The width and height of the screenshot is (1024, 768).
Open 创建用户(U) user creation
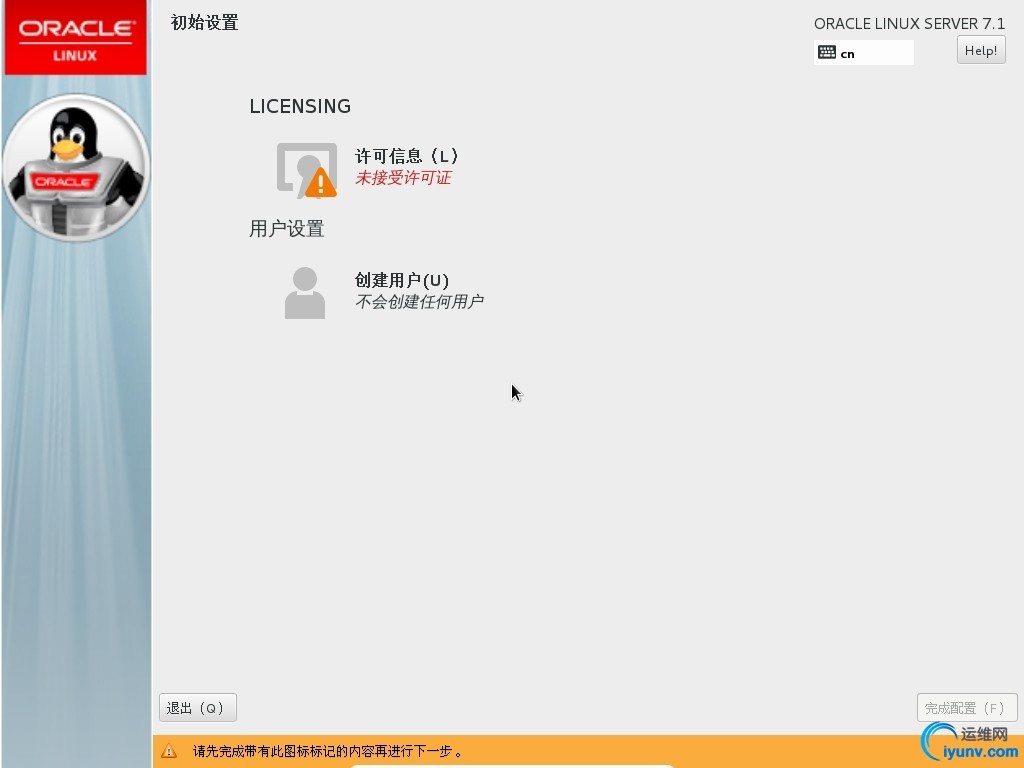click(x=402, y=280)
